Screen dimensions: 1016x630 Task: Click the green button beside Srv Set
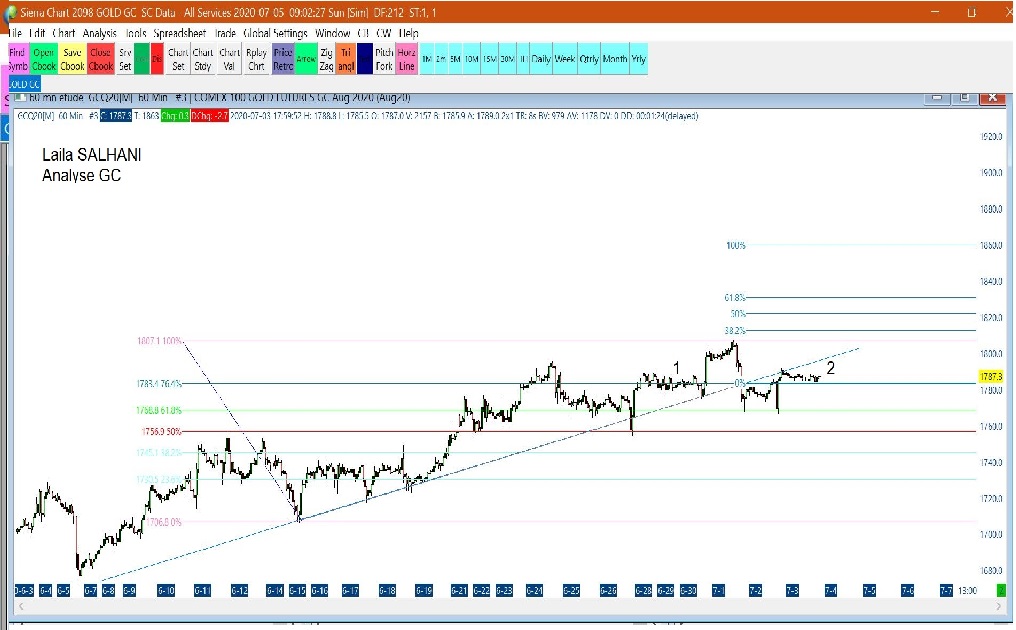142,59
